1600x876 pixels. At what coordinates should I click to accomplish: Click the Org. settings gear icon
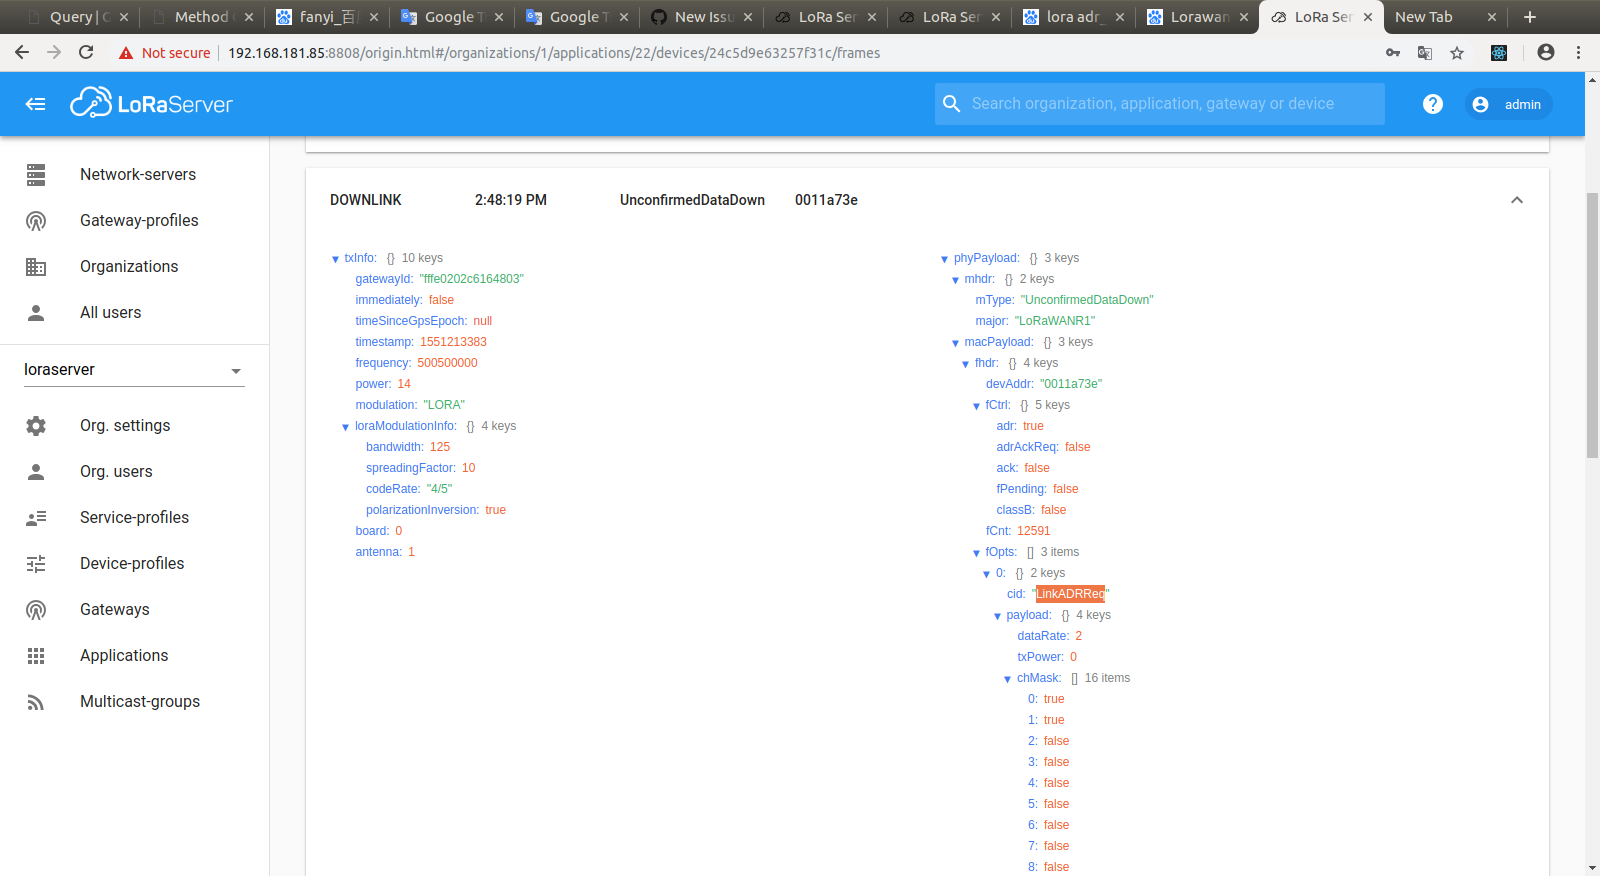pos(36,426)
